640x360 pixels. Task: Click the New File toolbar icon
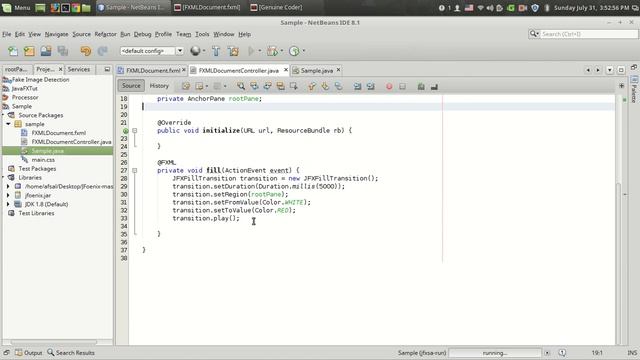click(x=13, y=51)
